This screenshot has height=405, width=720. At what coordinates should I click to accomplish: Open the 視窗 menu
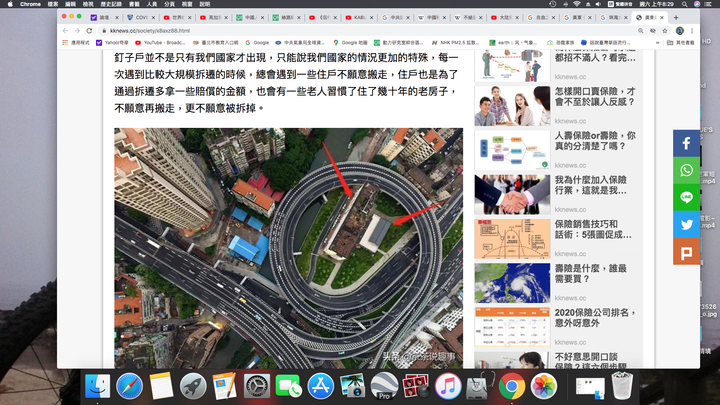pyautogui.click(x=187, y=4)
